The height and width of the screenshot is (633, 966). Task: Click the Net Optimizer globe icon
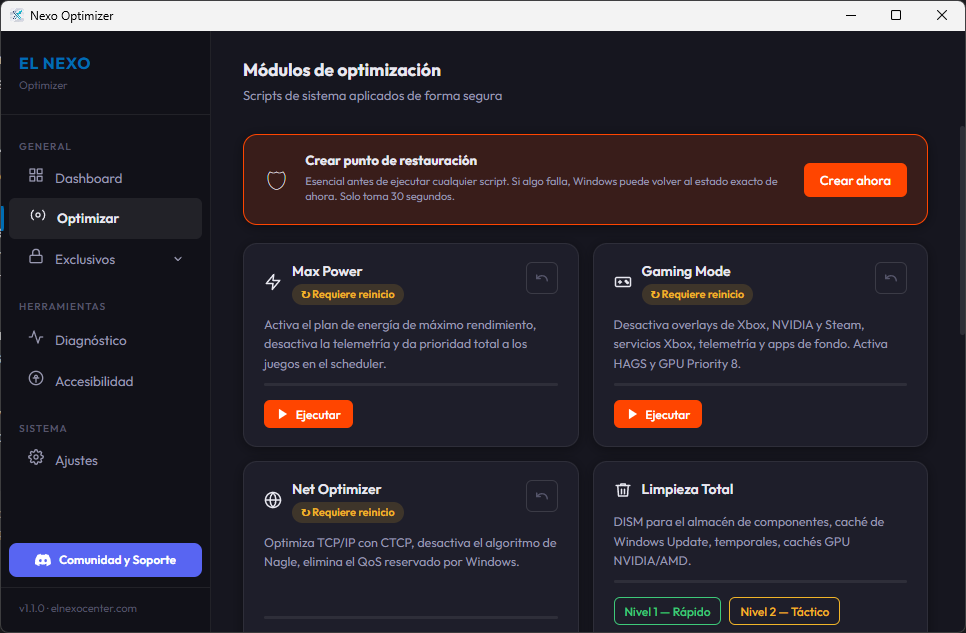272,499
